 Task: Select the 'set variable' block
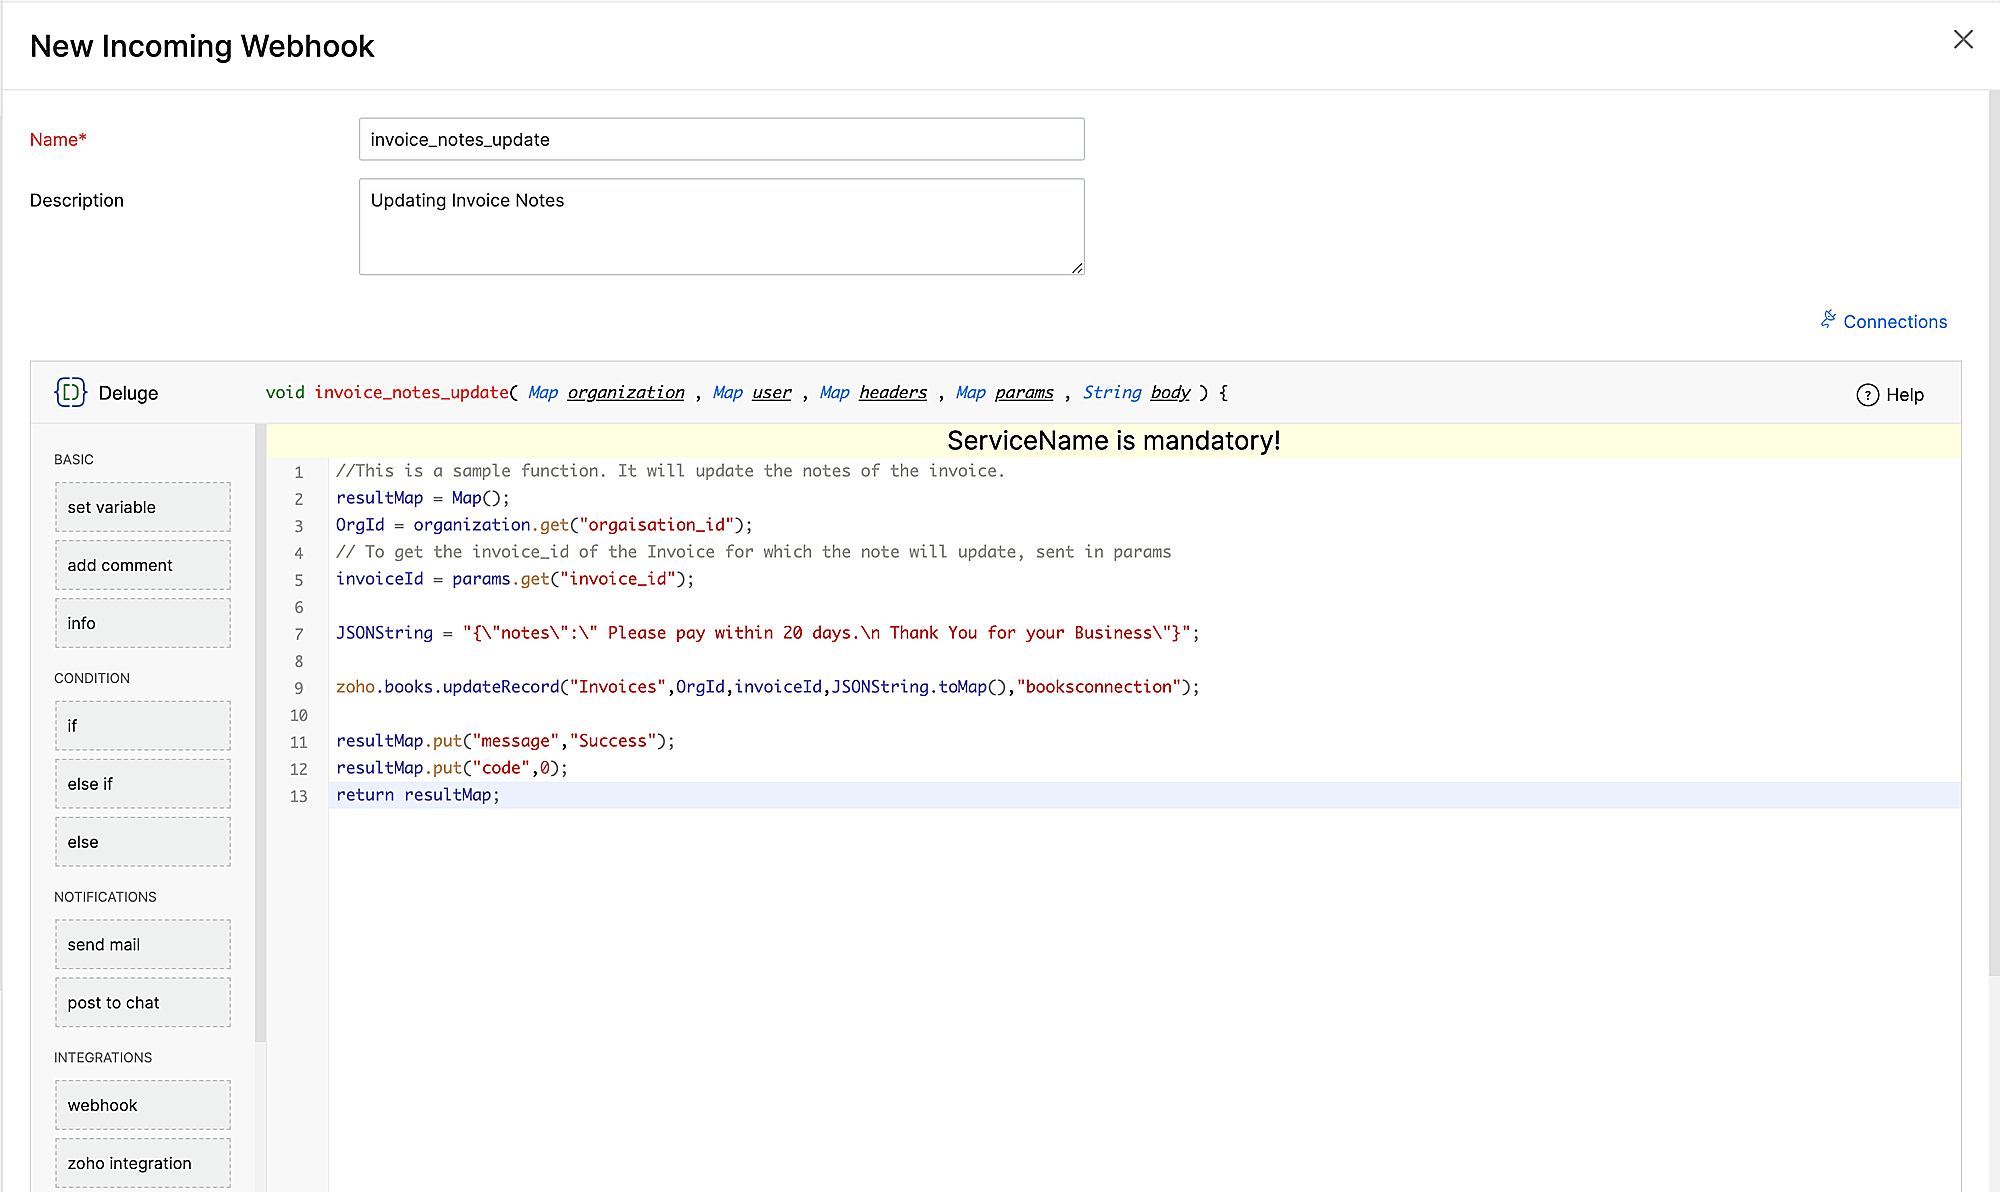[x=142, y=508]
